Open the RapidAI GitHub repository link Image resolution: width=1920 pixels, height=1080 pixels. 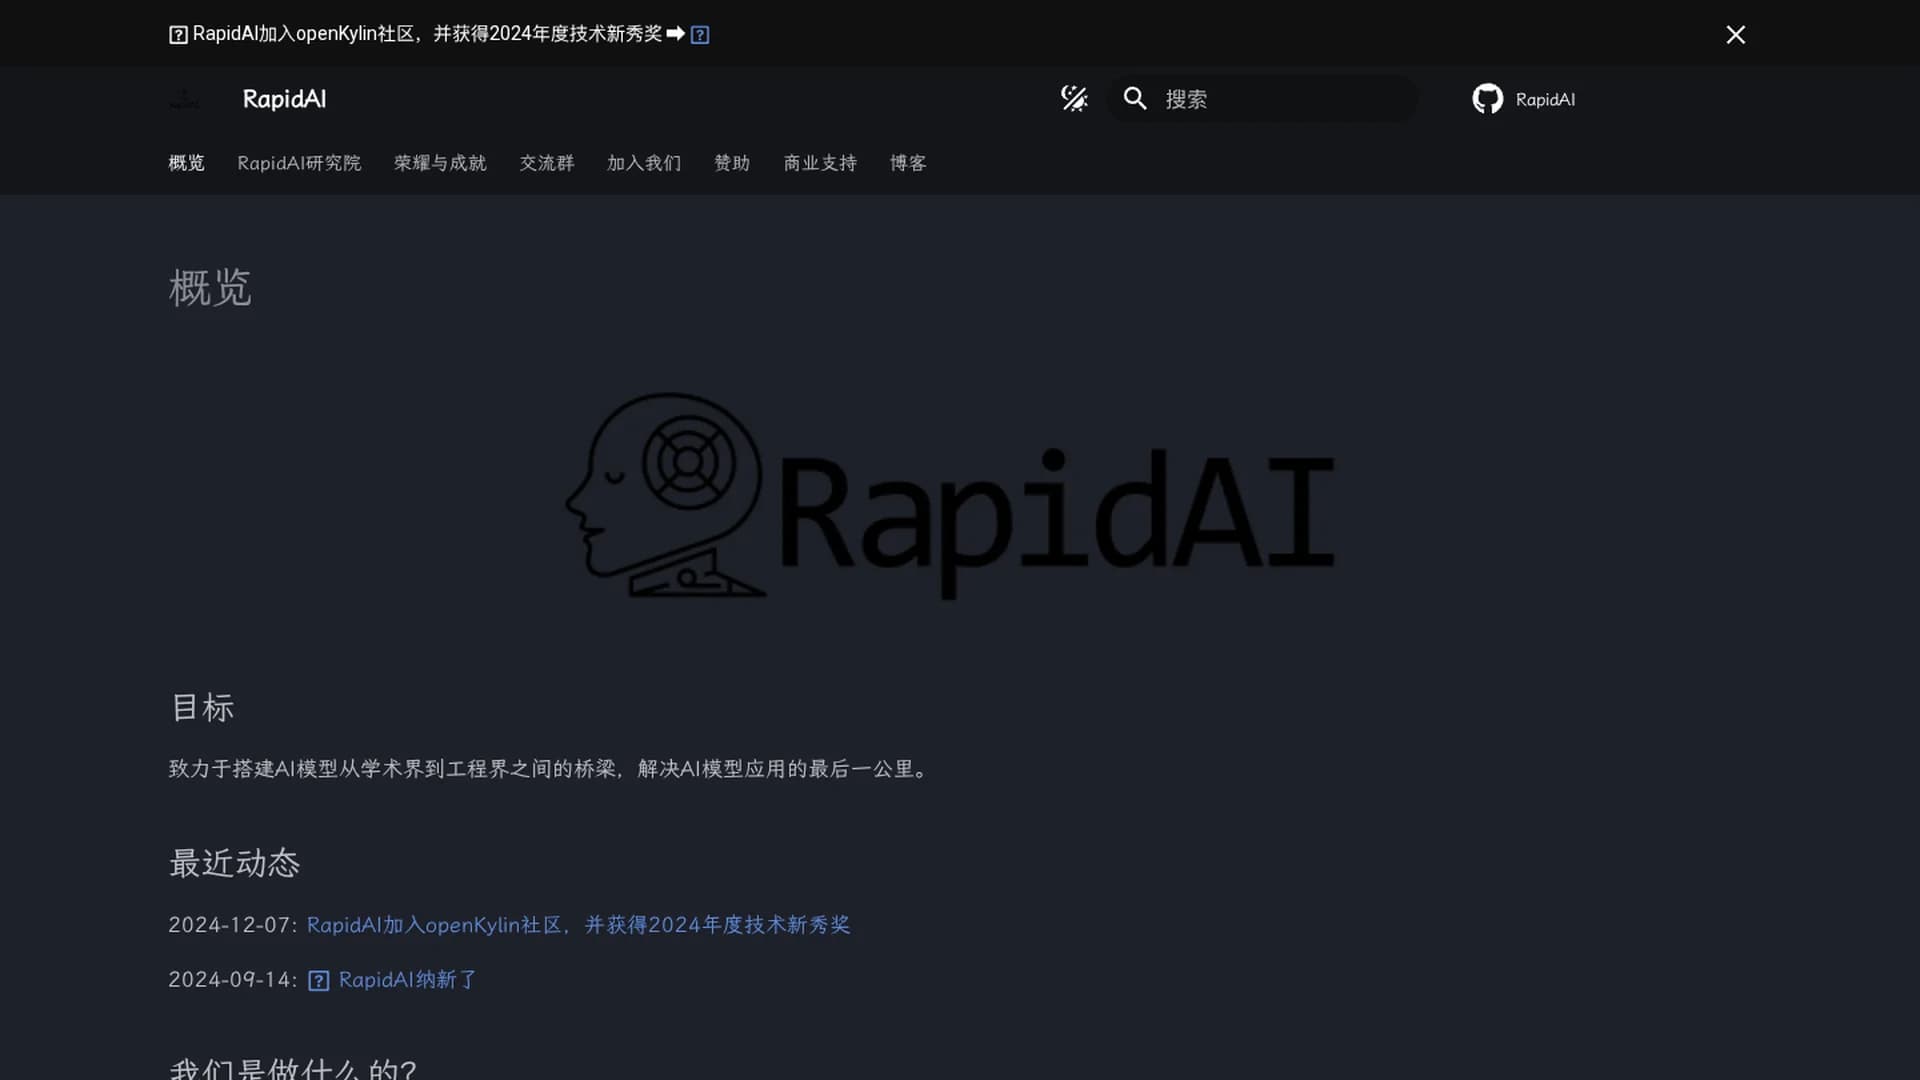(x=1524, y=99)
